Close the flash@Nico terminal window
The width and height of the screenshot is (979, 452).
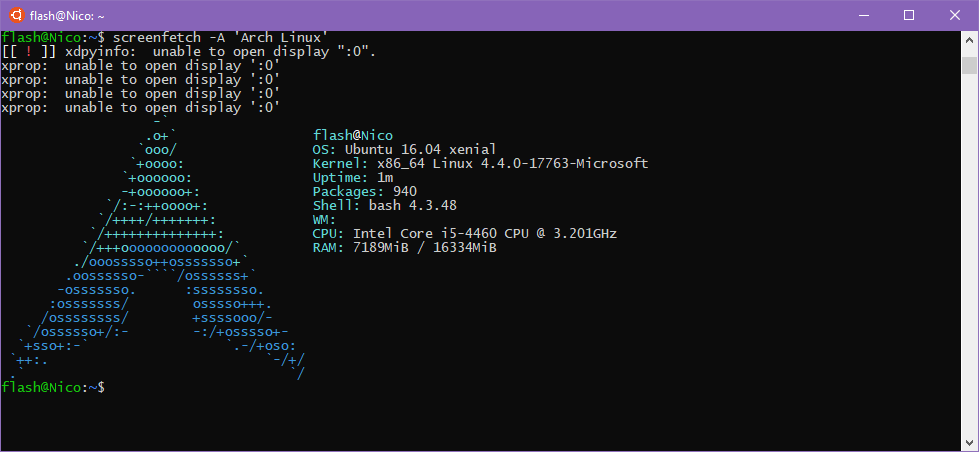coord(955,15)
